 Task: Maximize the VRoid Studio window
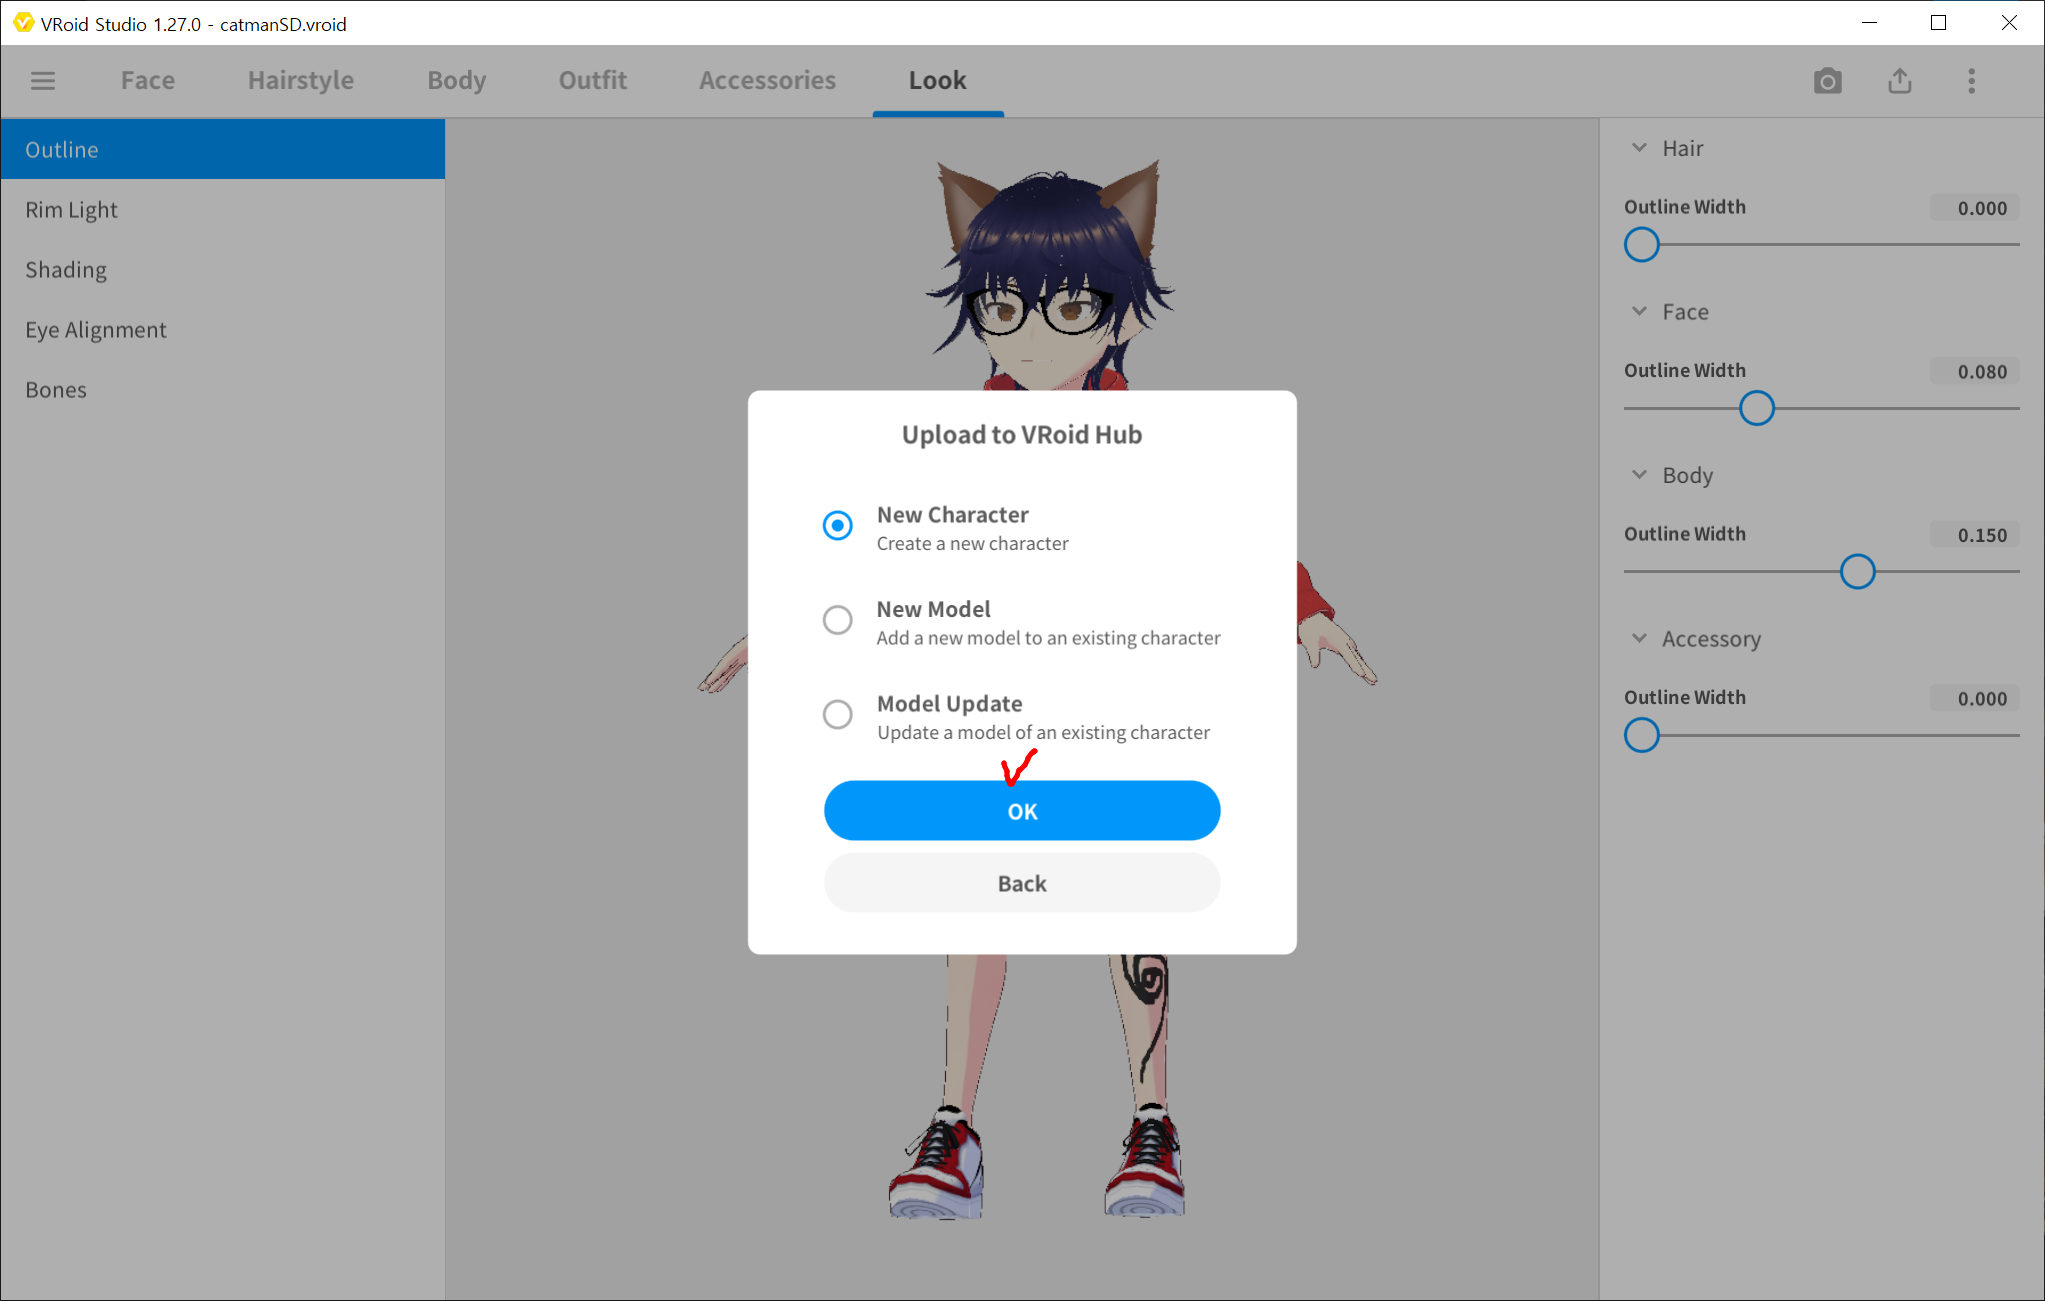(x=1938, y=23)
